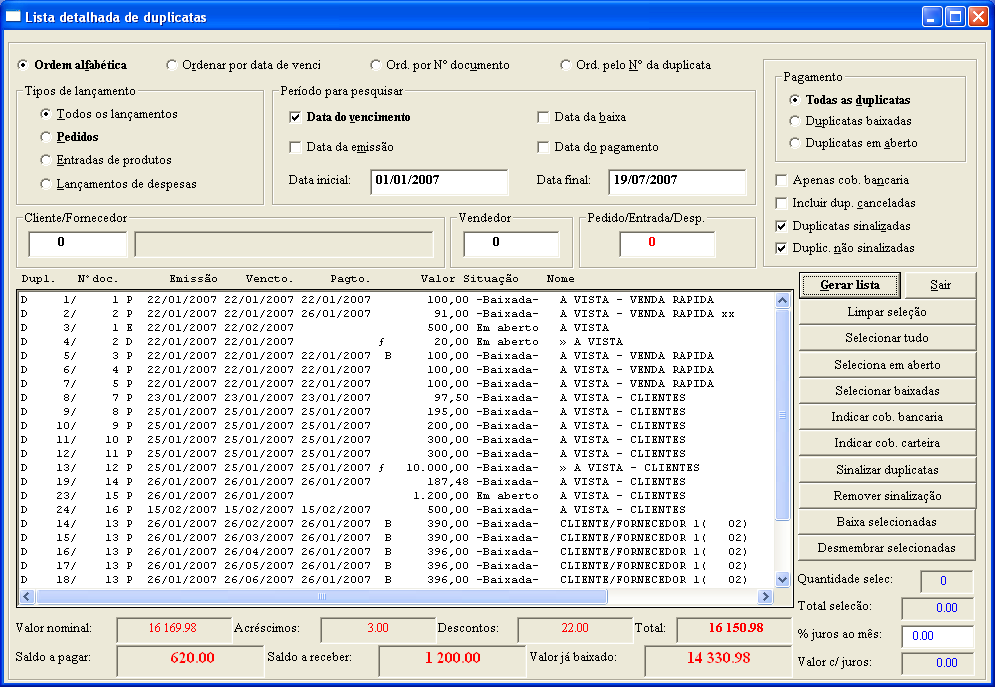
Task: Select duplicata 13/ row of 10.000,00
Action: [397, 468]
